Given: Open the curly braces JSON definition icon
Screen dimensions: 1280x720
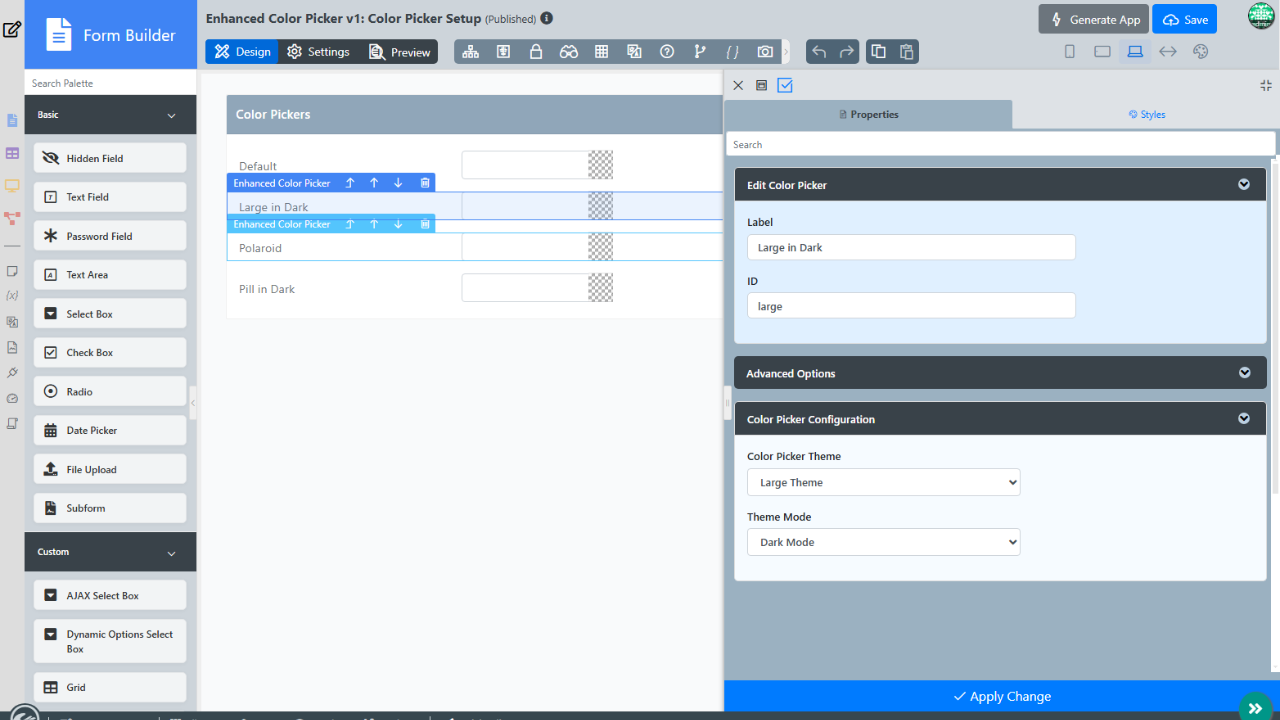Looking at the screenshot, I should (x=732, y=52).
